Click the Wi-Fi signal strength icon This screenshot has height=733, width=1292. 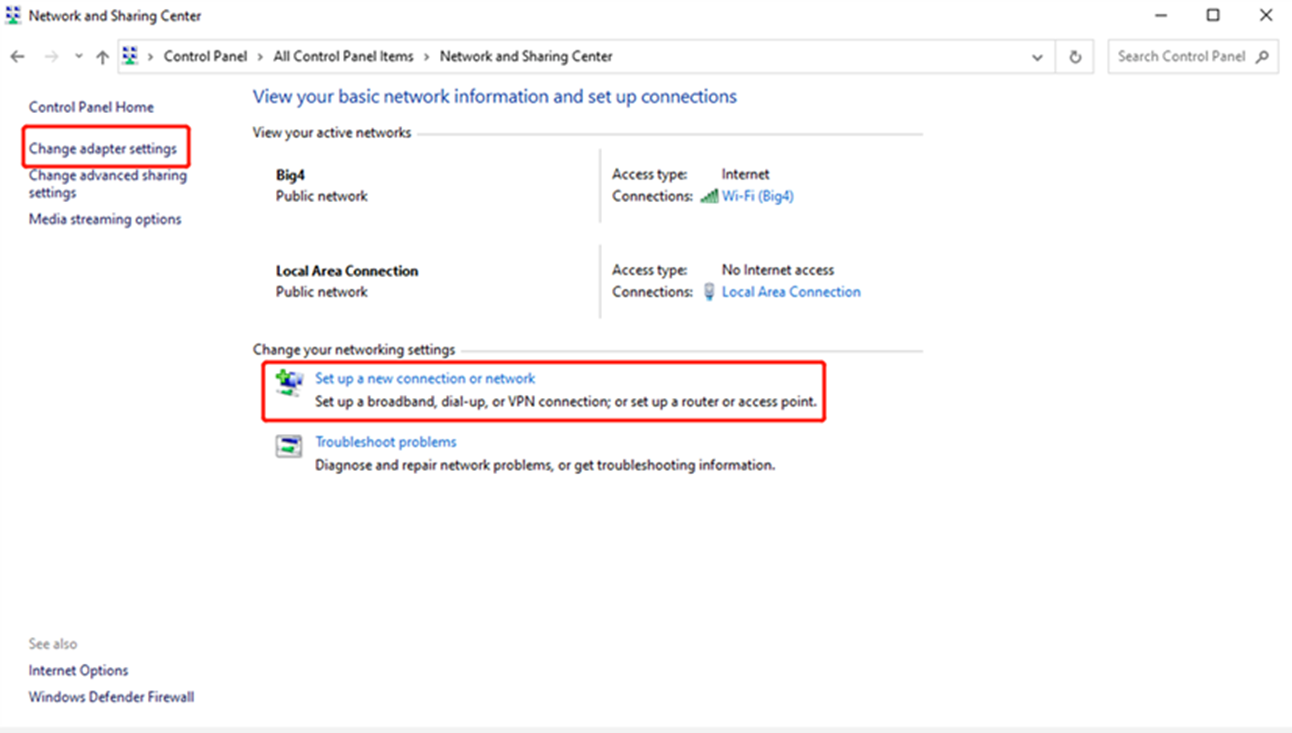click(x=709, y=197)
